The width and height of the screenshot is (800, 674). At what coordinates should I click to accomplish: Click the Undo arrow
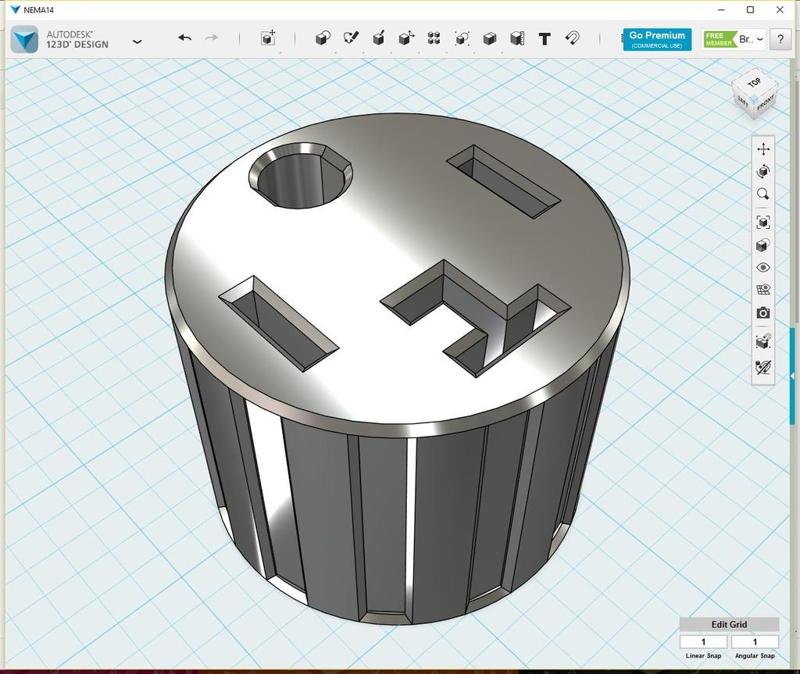184,38
